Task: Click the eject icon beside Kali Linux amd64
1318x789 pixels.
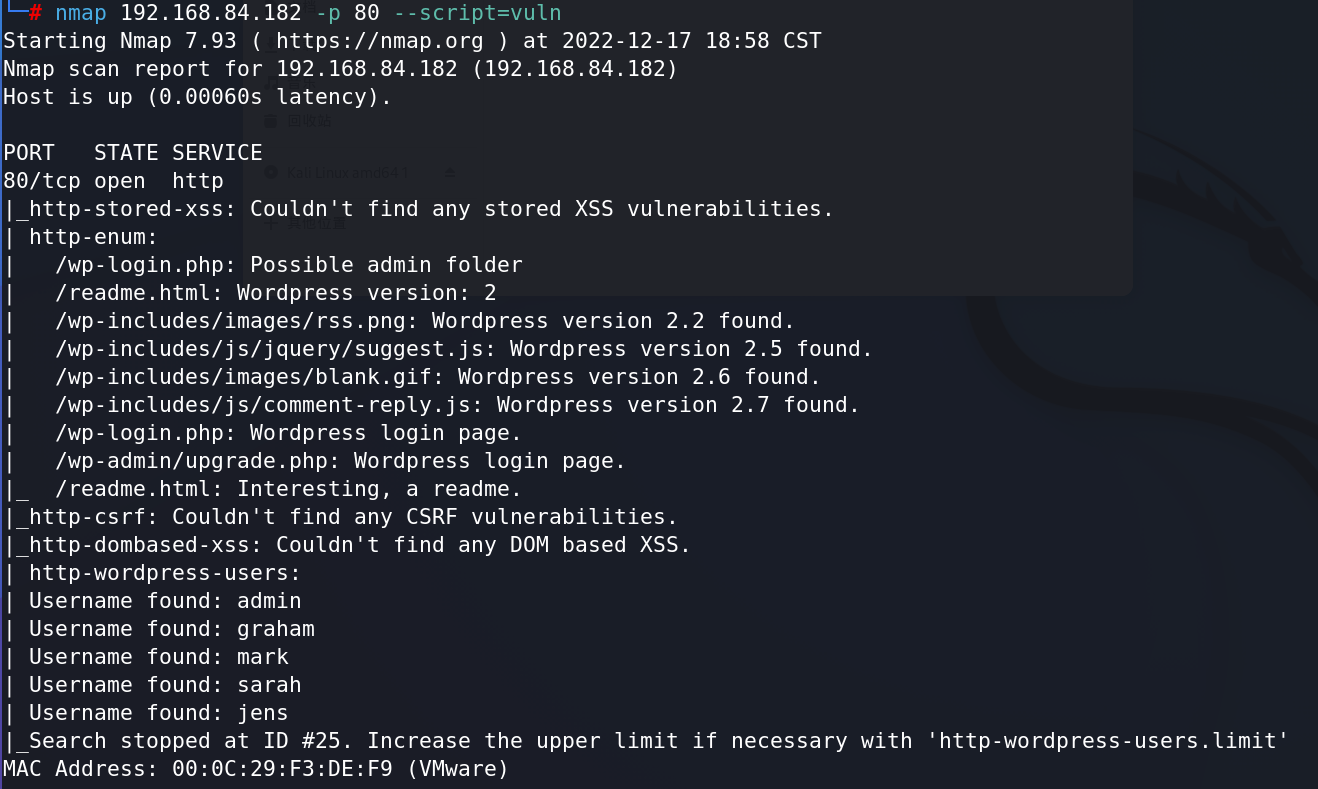Action: (x=449, y=172)
